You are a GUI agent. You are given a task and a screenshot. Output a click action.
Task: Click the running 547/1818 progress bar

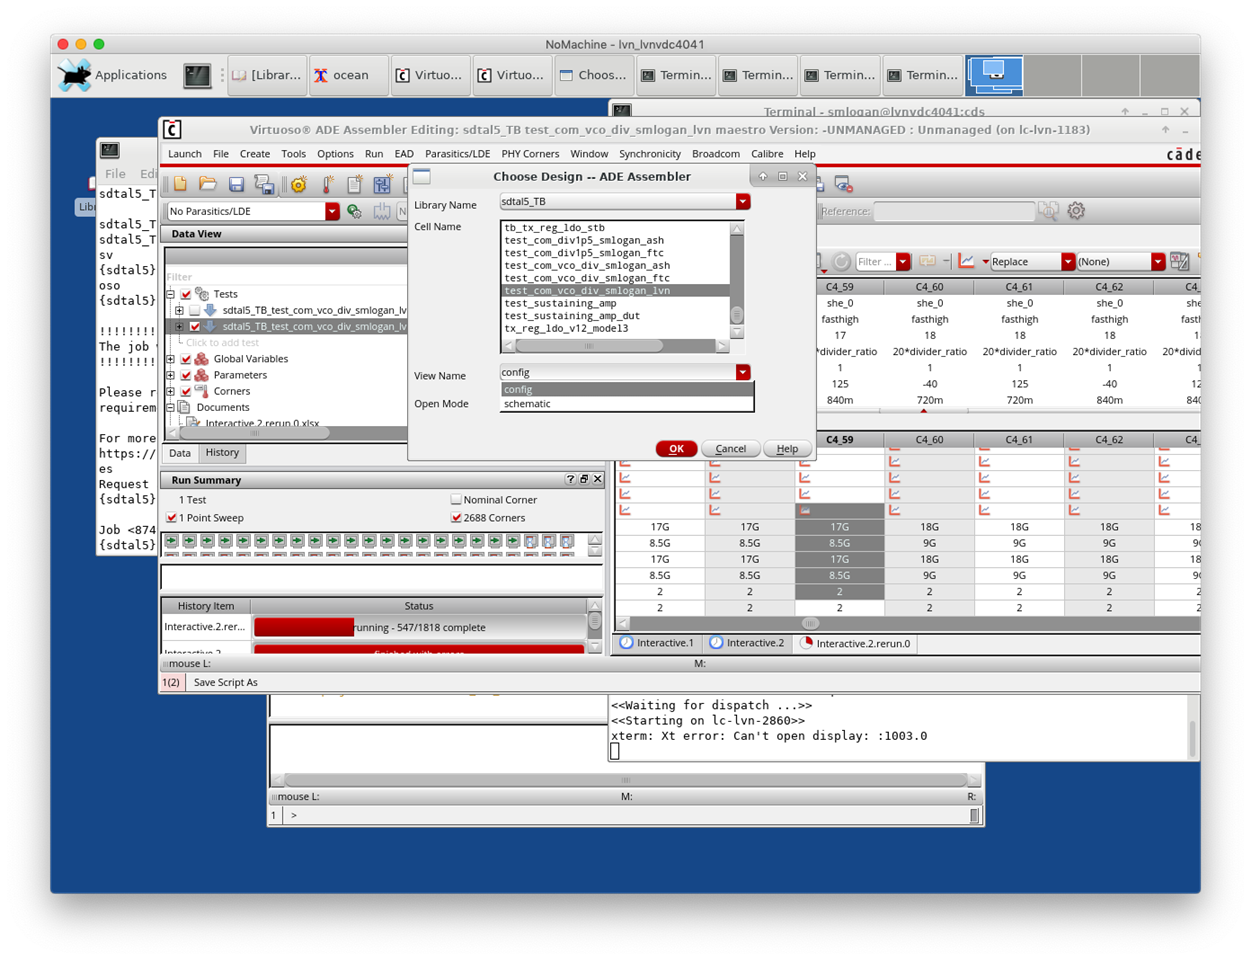point(419,627)
